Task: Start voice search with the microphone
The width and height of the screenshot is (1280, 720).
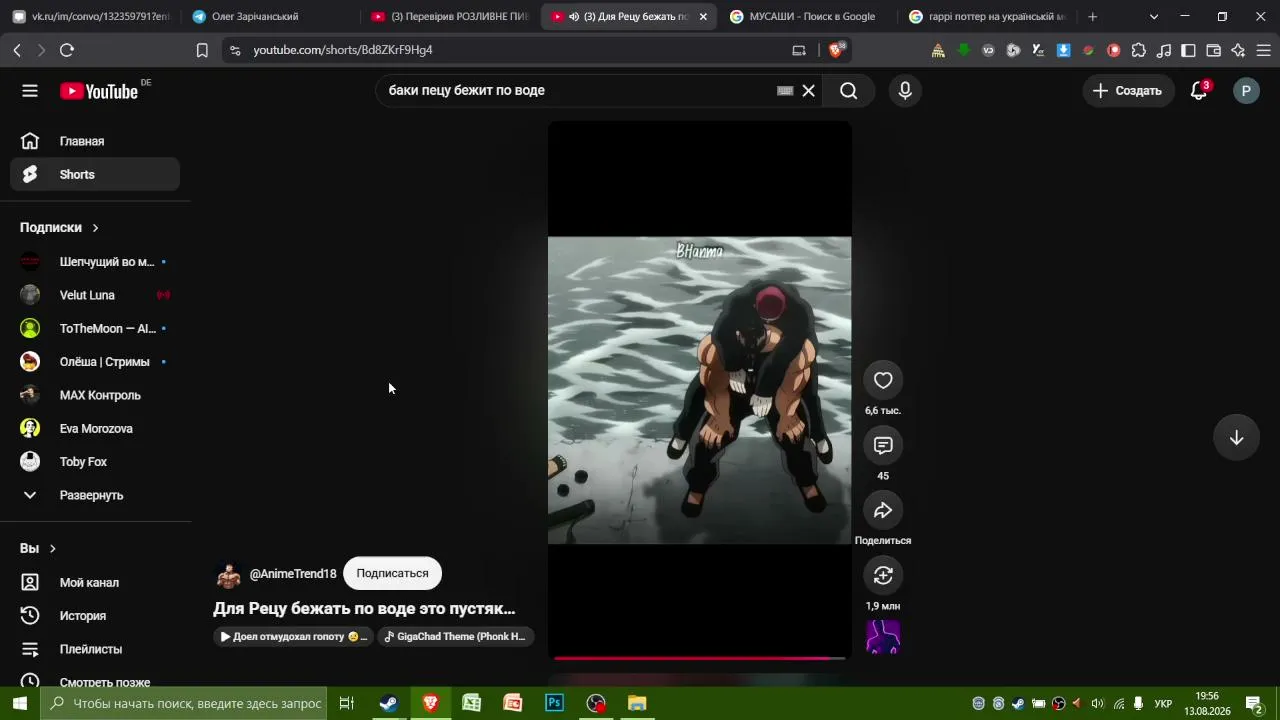Action: 905,91
